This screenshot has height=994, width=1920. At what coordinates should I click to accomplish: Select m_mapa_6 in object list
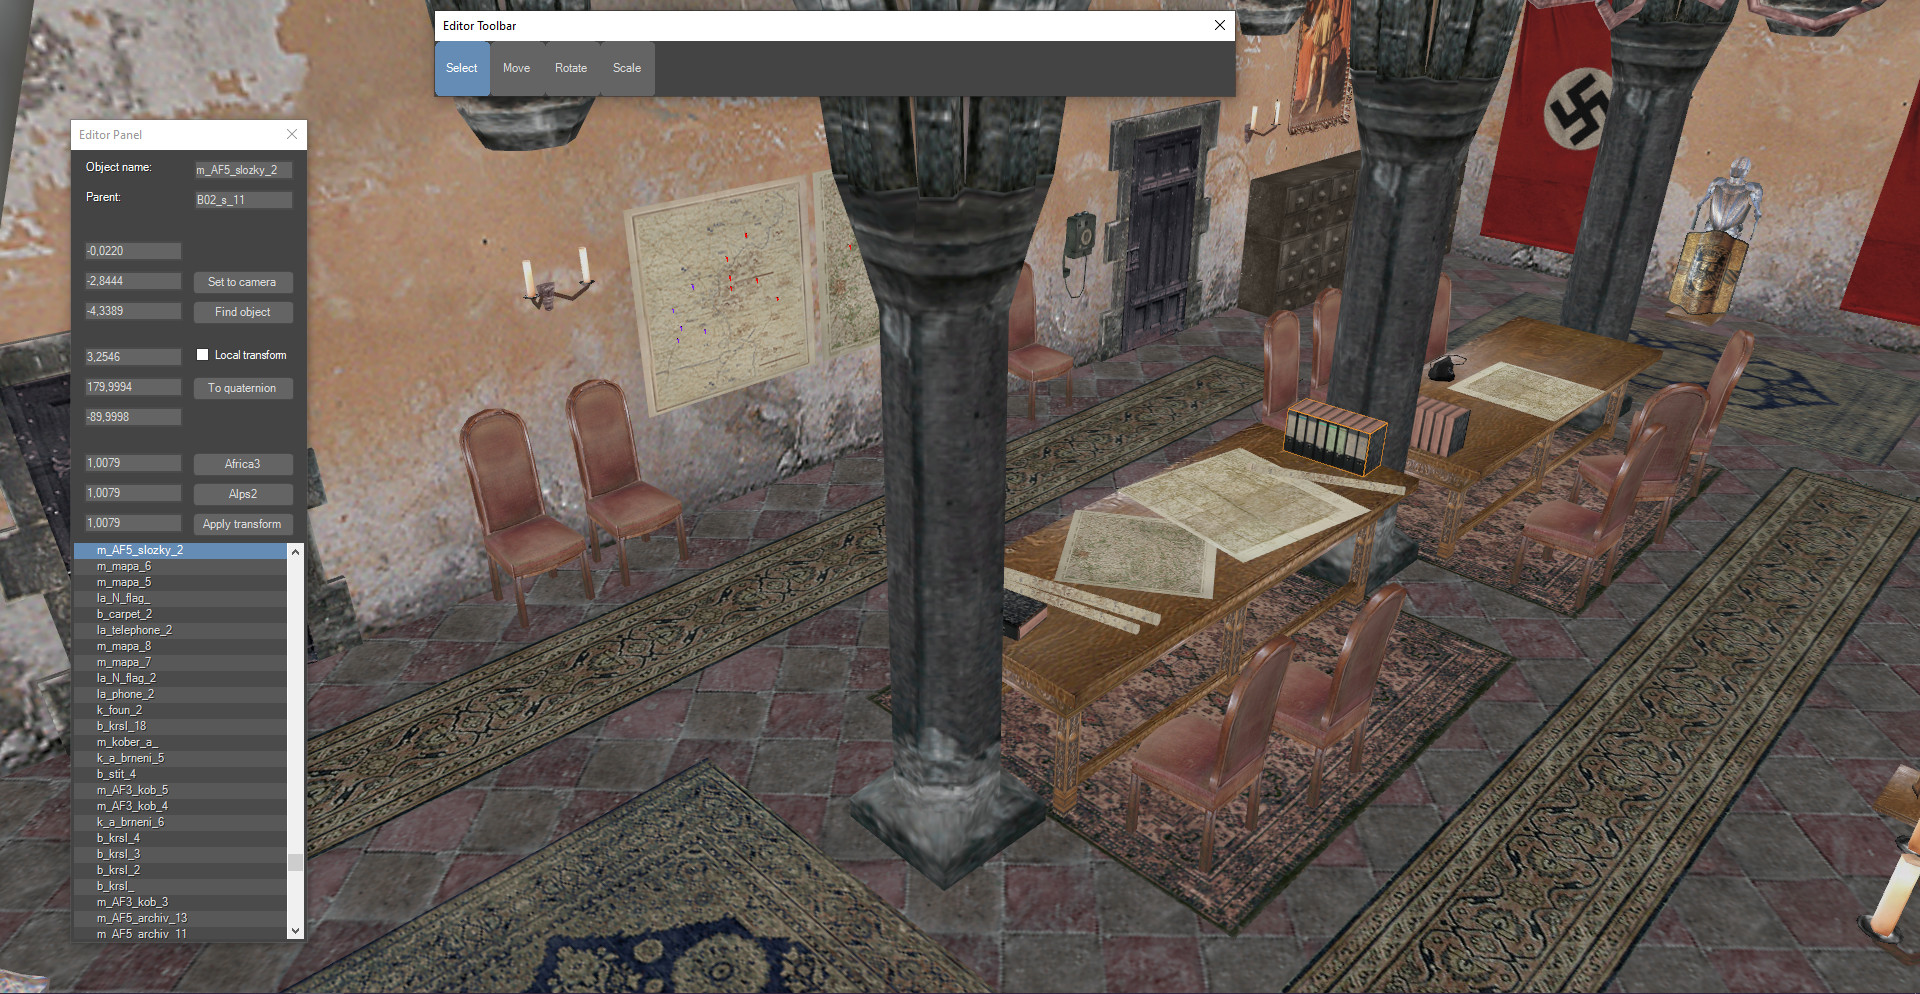(x=181, y=566)
